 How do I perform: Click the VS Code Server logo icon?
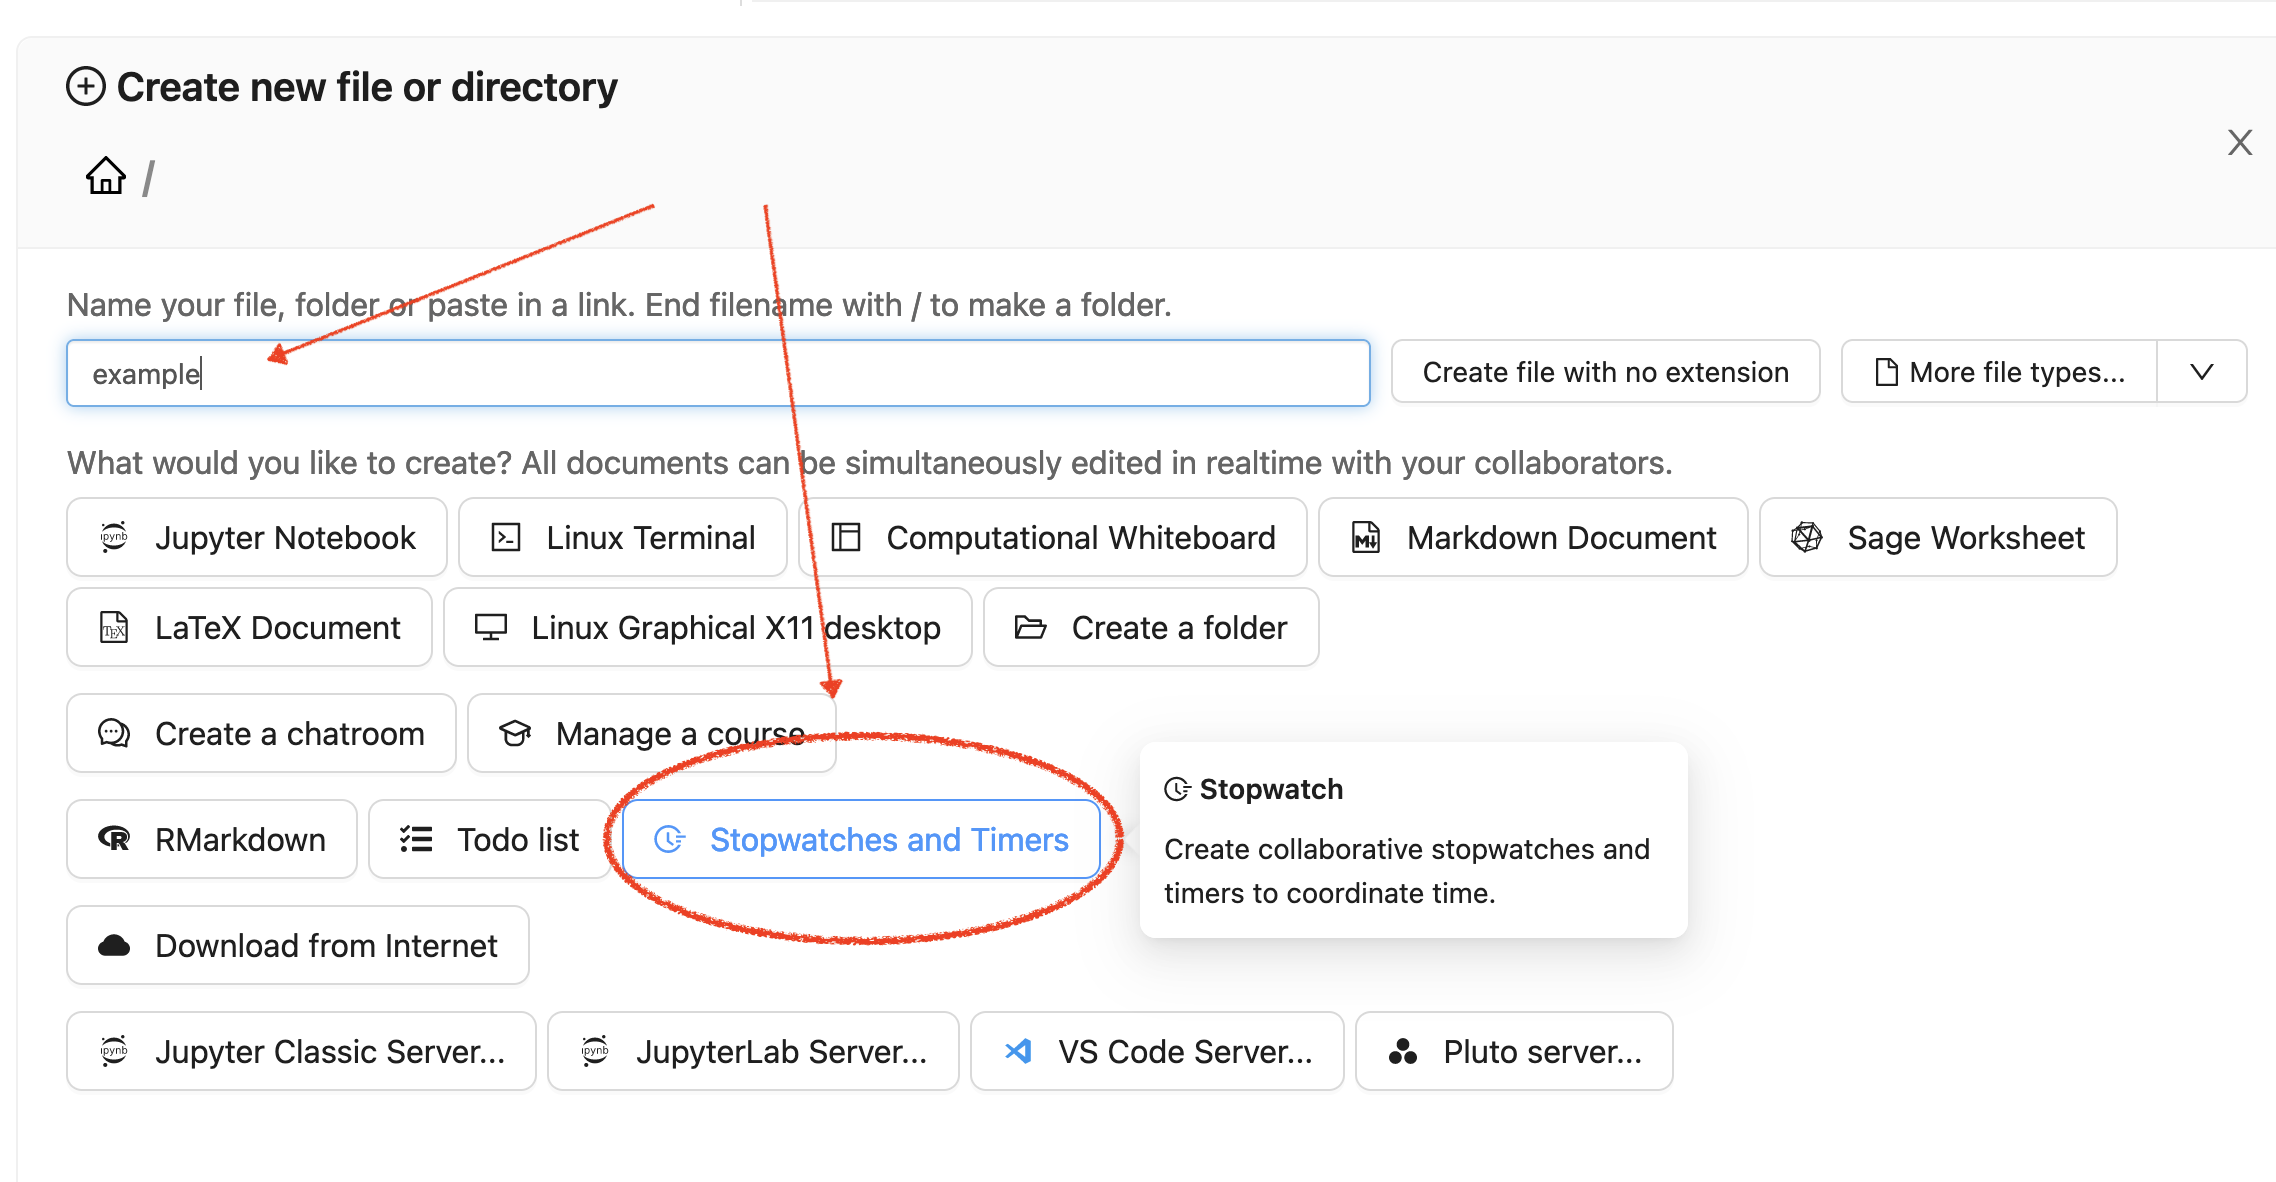click(1018, 1051)
